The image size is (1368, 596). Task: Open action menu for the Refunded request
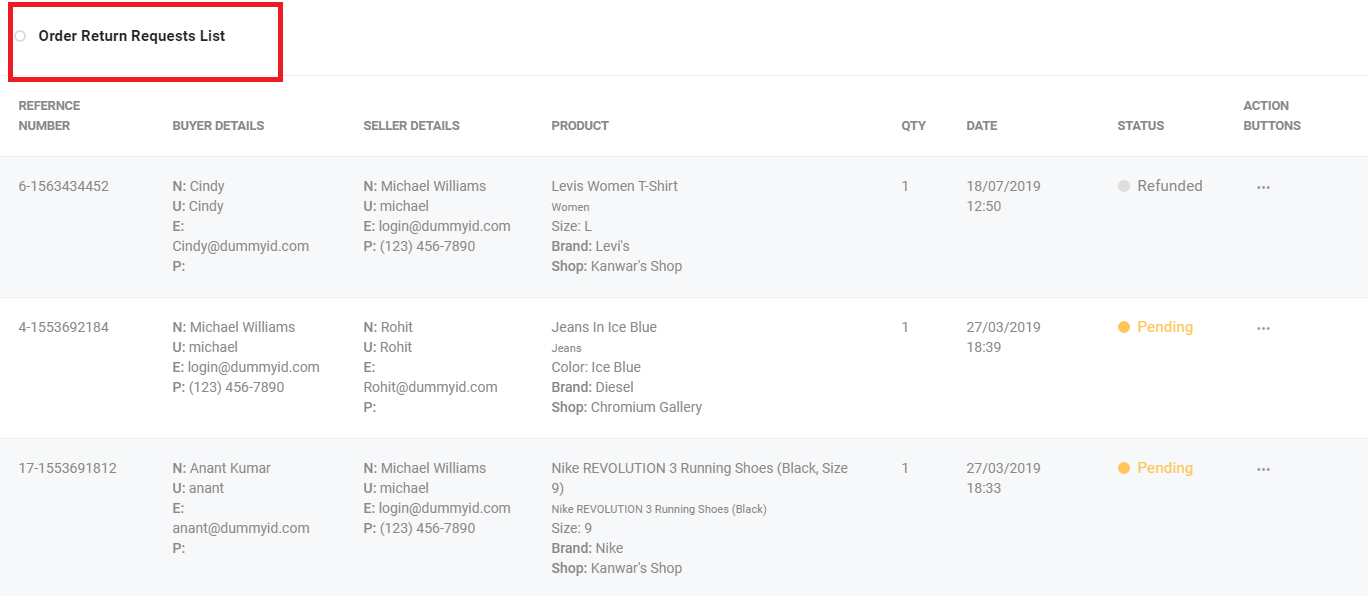[x=1263, y=187]
